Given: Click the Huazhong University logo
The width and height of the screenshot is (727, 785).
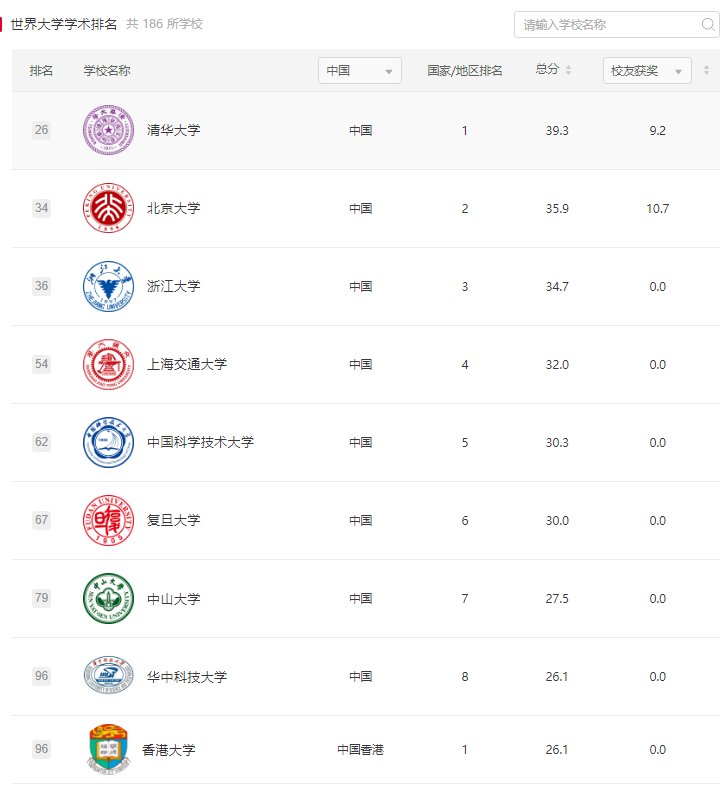Looking at the screenshot, I should pyautogui.click(x=108, y=676).
